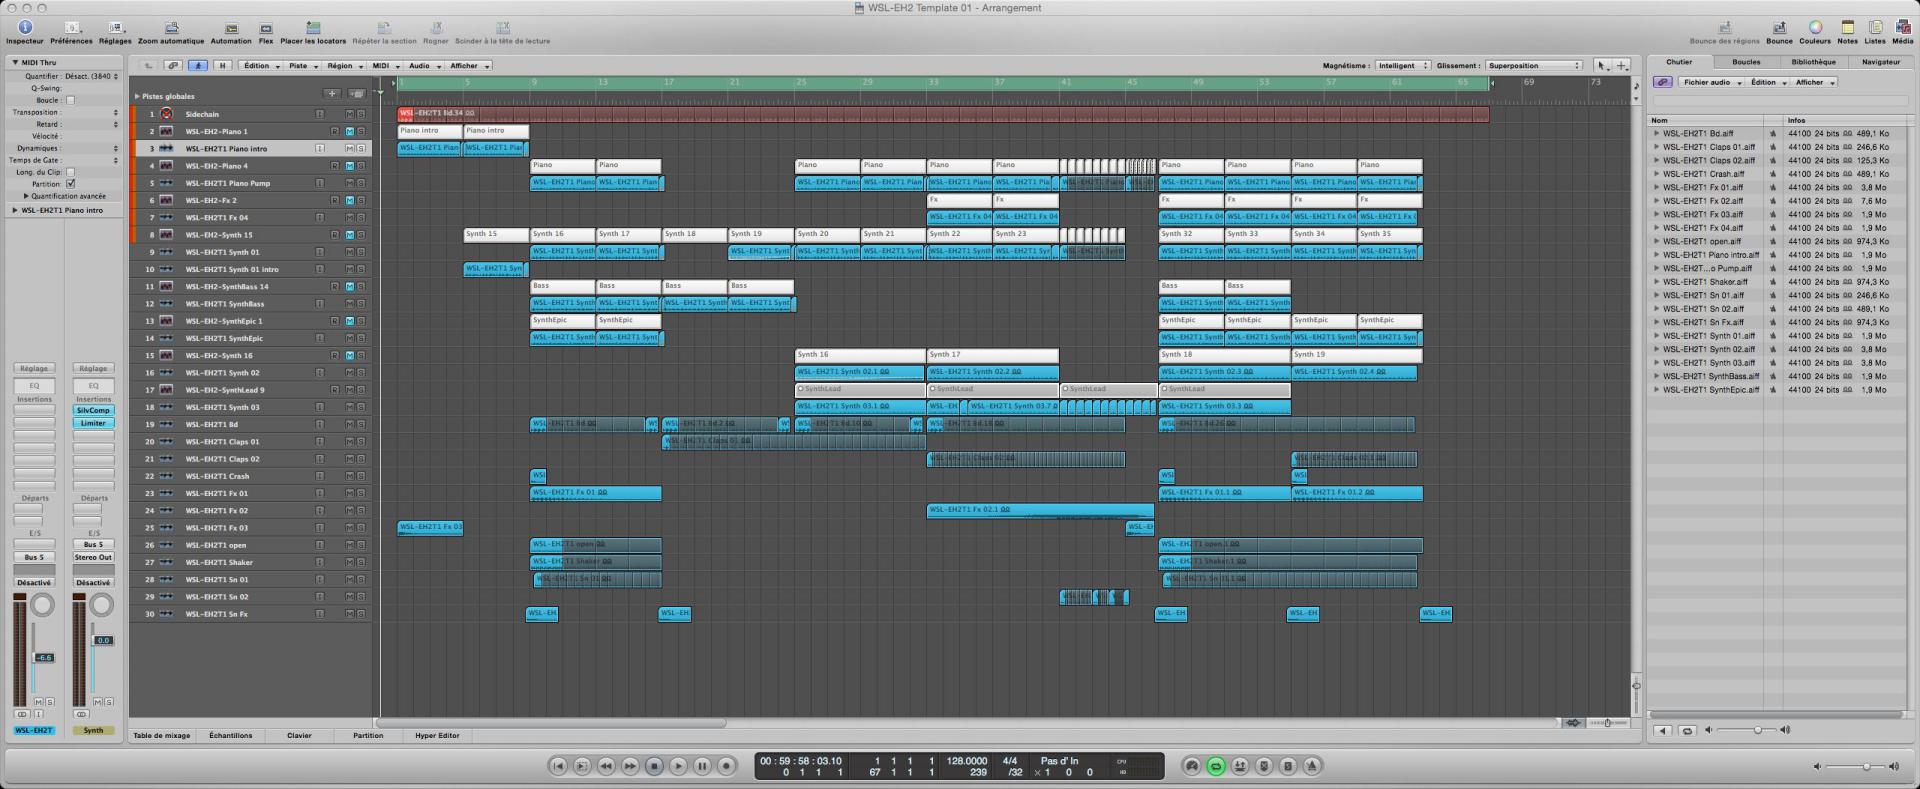Click the stop transport button
This screenshot has width=1920, height=789.
[x=654, y=766]
